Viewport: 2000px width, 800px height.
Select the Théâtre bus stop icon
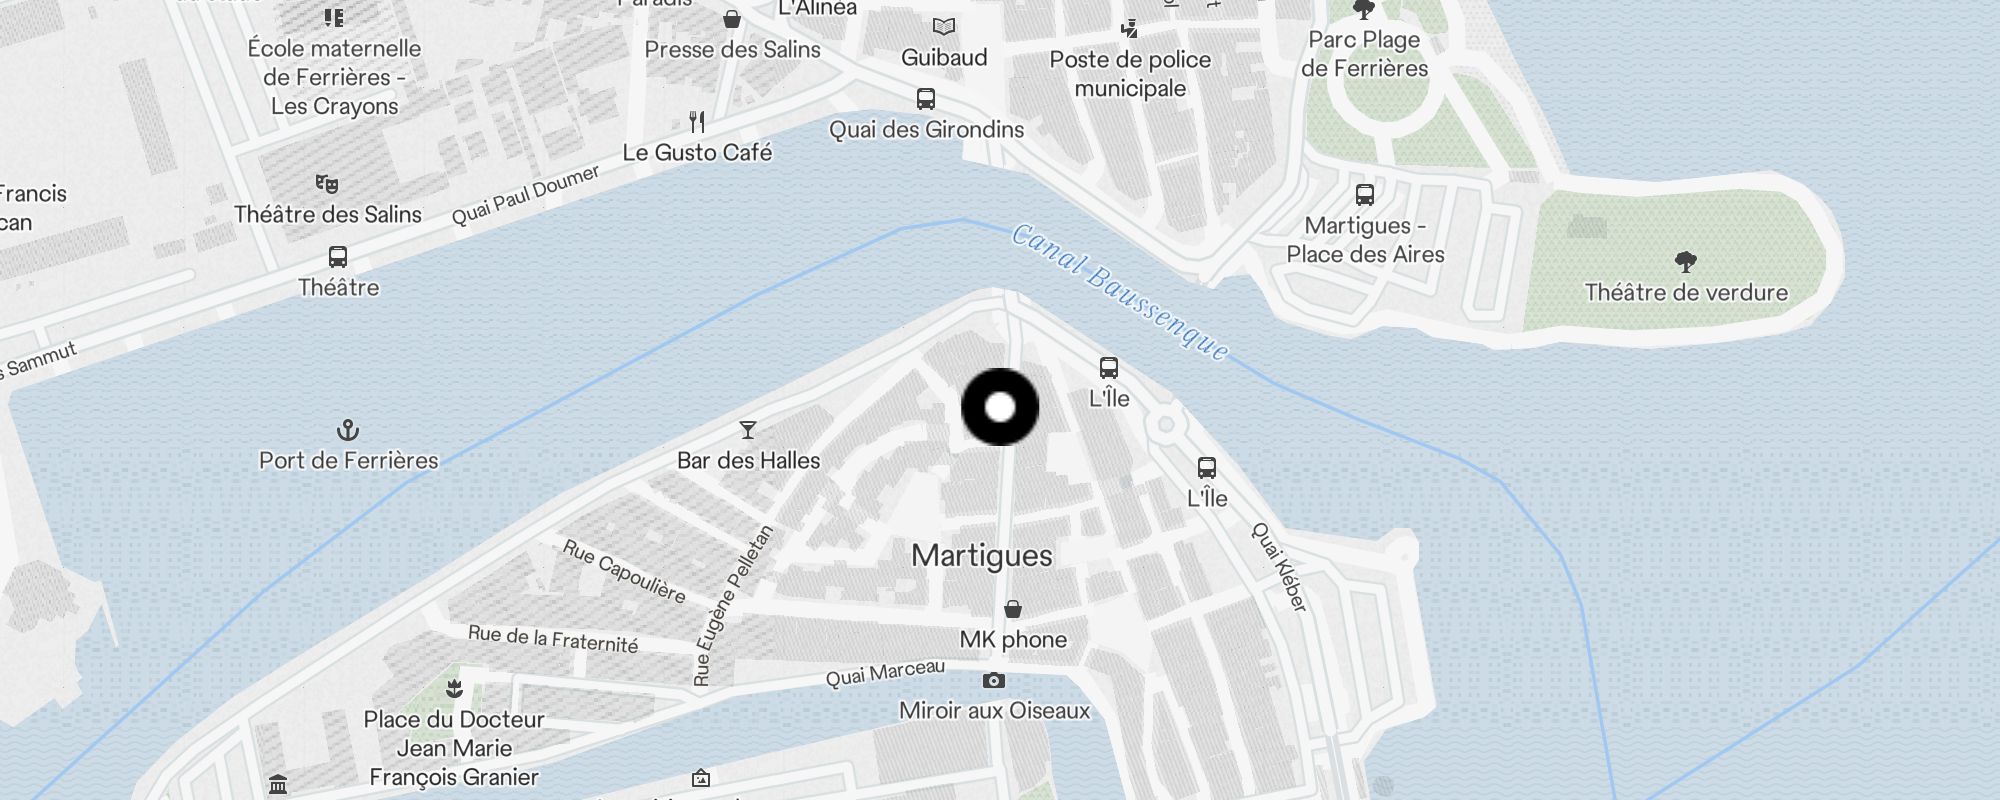338,257
